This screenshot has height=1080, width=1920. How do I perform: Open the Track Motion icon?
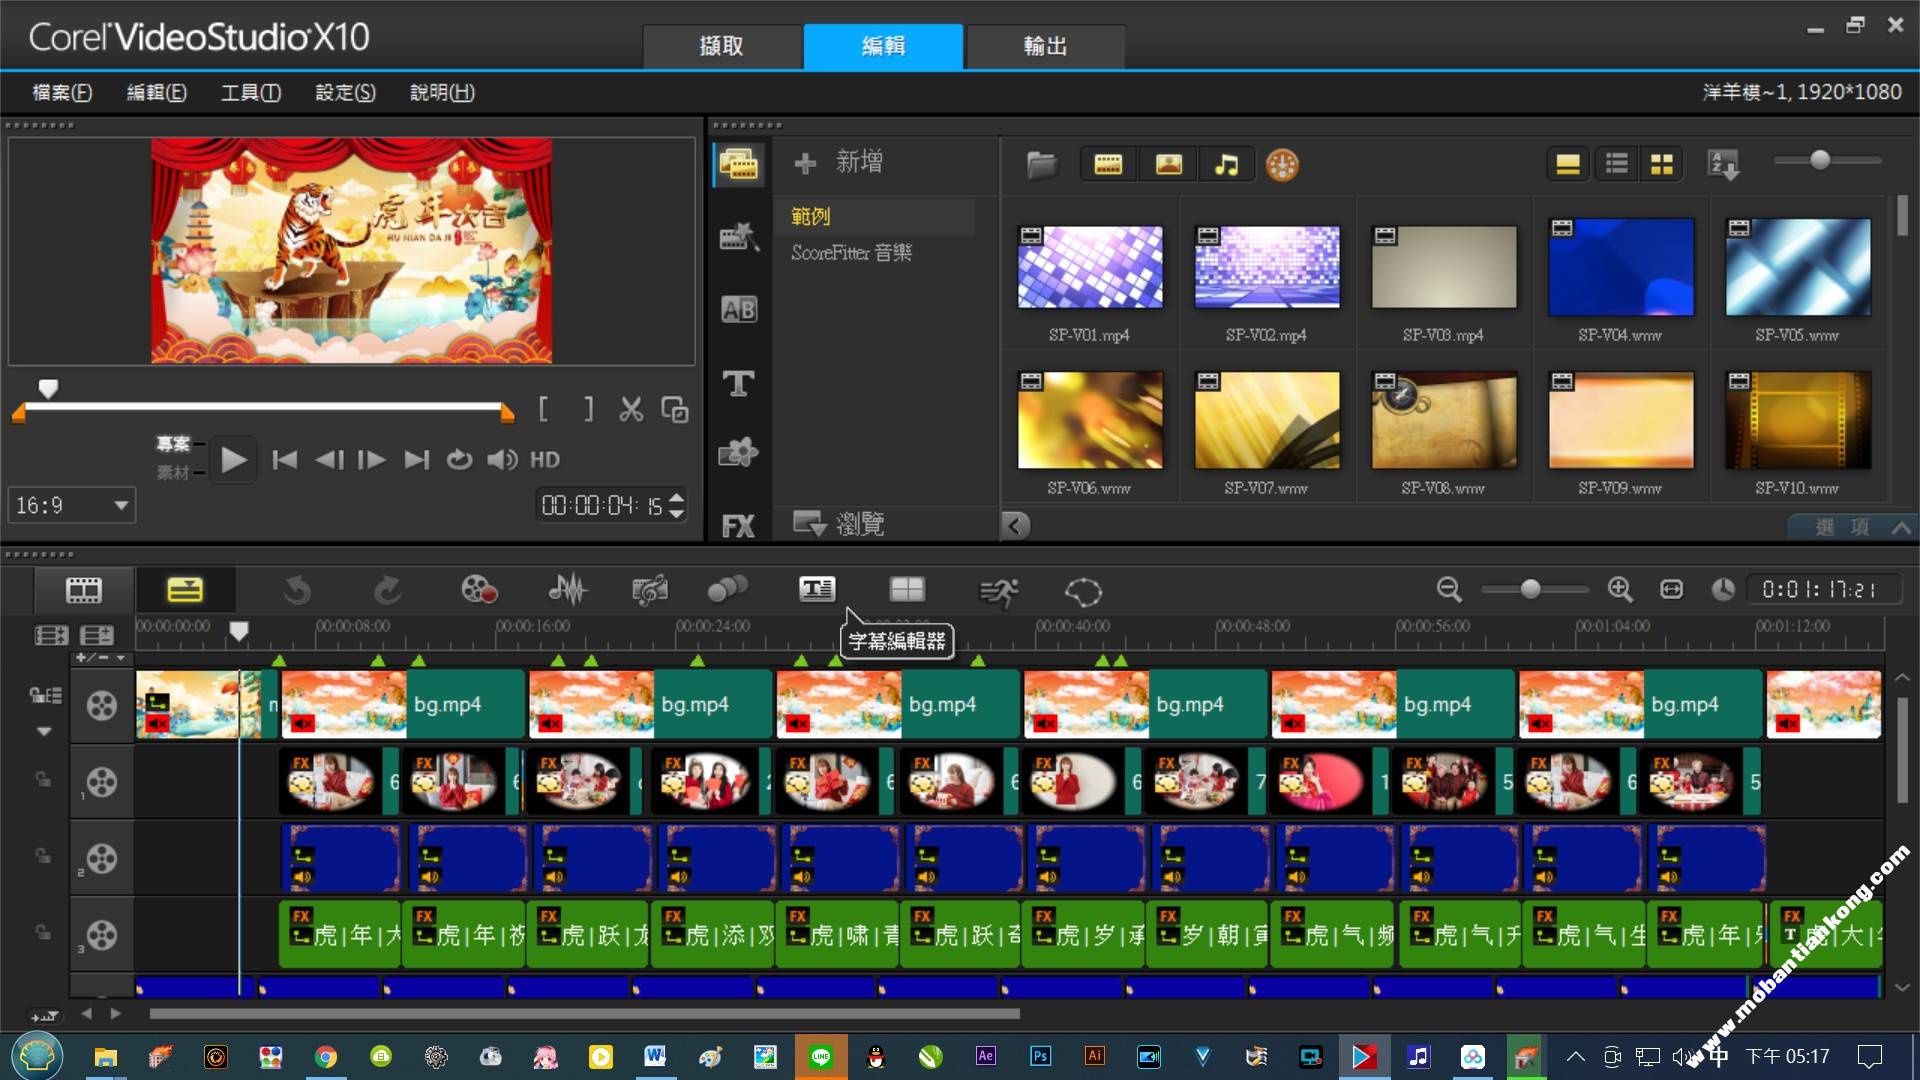(x=727, y=590)
